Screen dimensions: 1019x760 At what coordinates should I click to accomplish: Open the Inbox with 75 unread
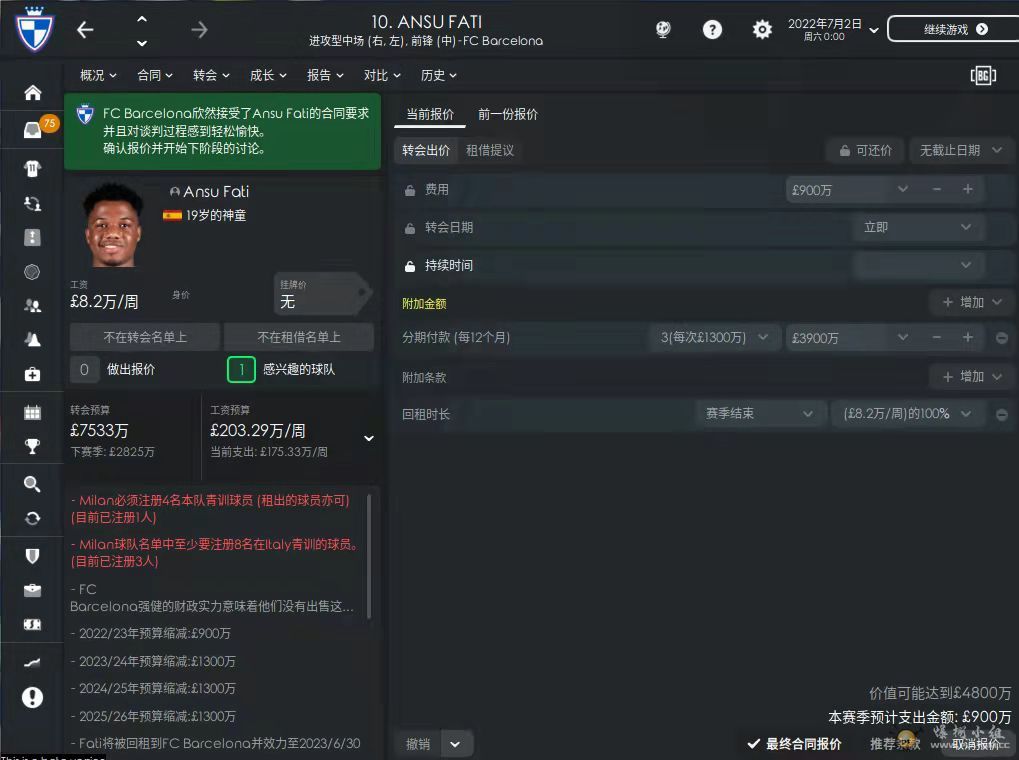click(32, 129)
